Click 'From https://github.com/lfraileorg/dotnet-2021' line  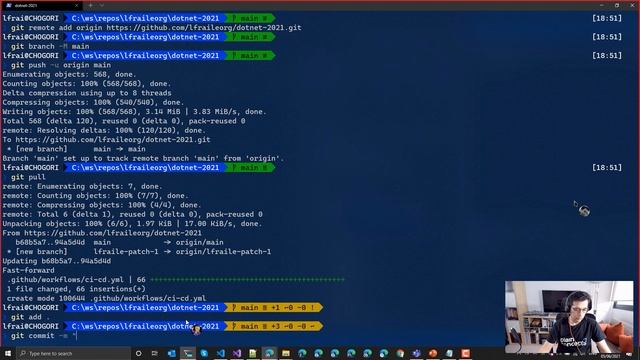coord(102,233)
